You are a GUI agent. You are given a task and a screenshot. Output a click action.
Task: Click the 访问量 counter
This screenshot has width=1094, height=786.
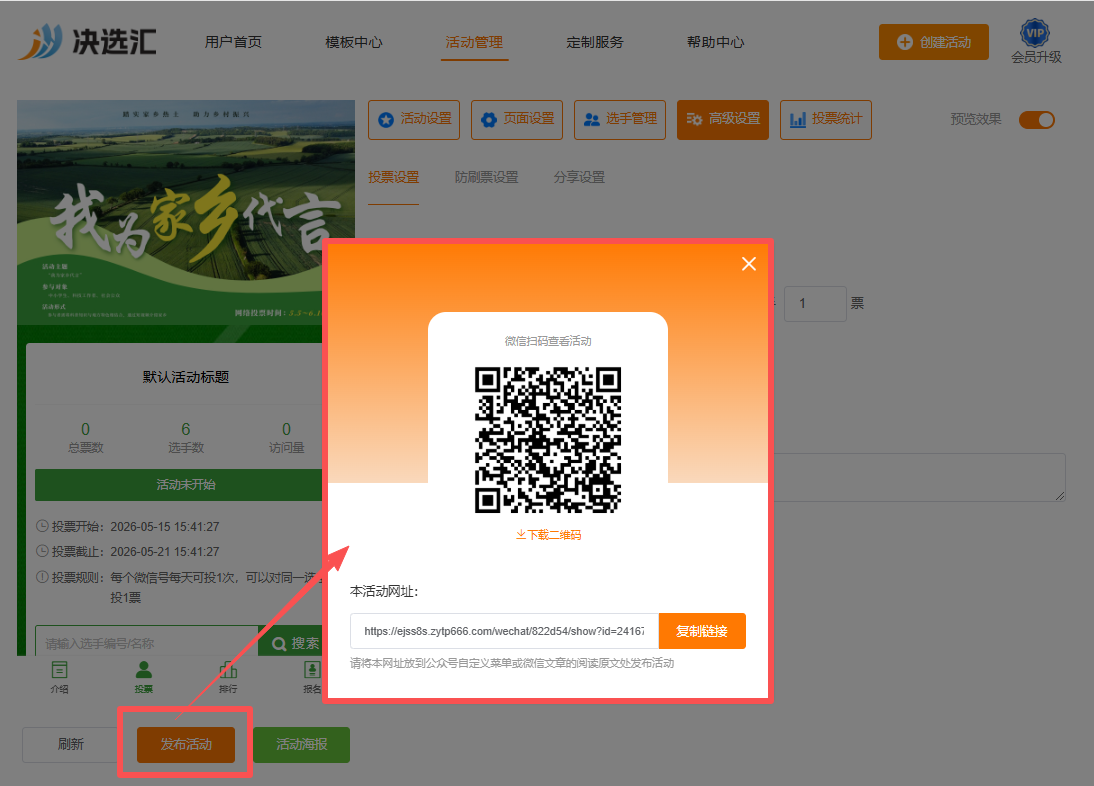coord(286,437)
